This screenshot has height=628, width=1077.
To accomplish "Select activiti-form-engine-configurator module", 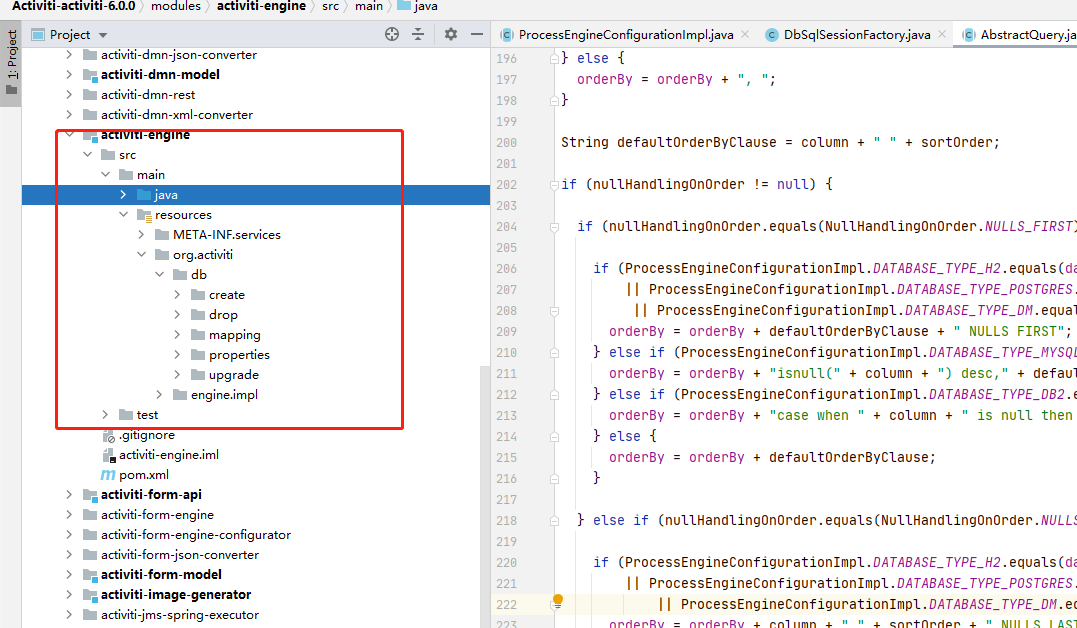I will [x=196, y=535].
